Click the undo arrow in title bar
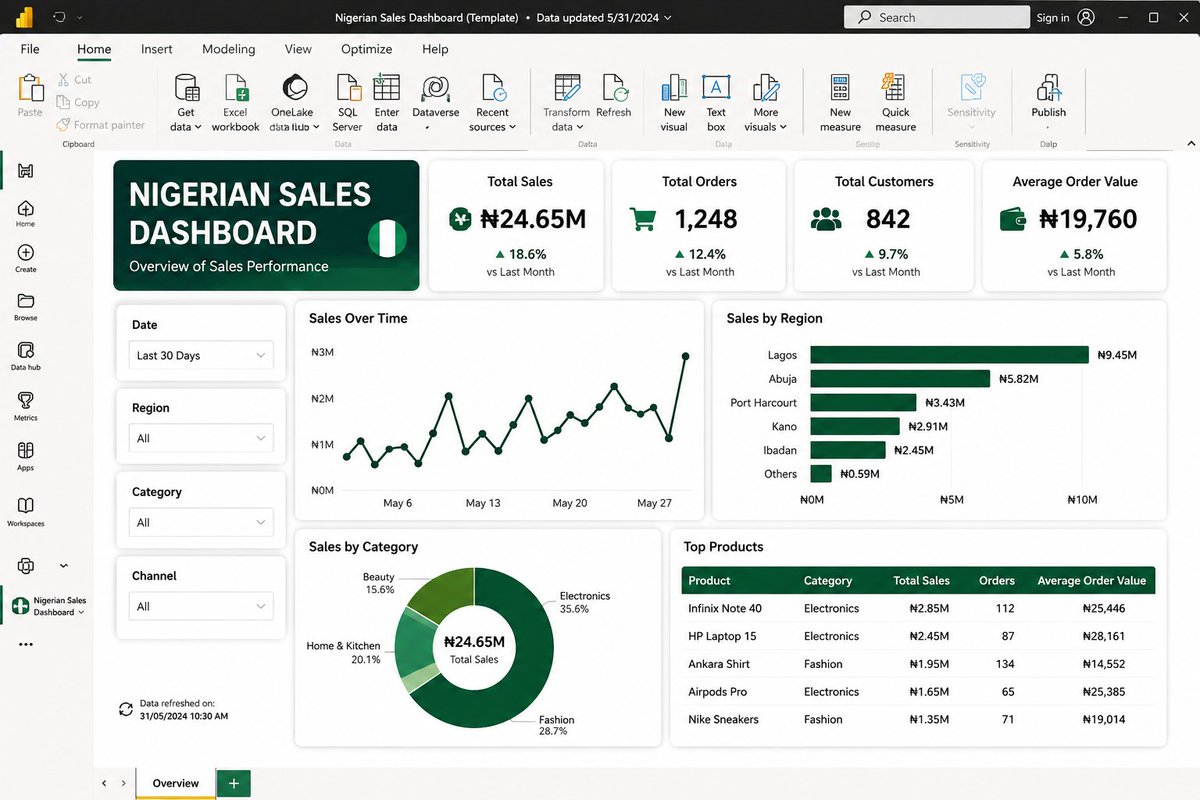The image size is (1200, 800). [x=59, y=17]
